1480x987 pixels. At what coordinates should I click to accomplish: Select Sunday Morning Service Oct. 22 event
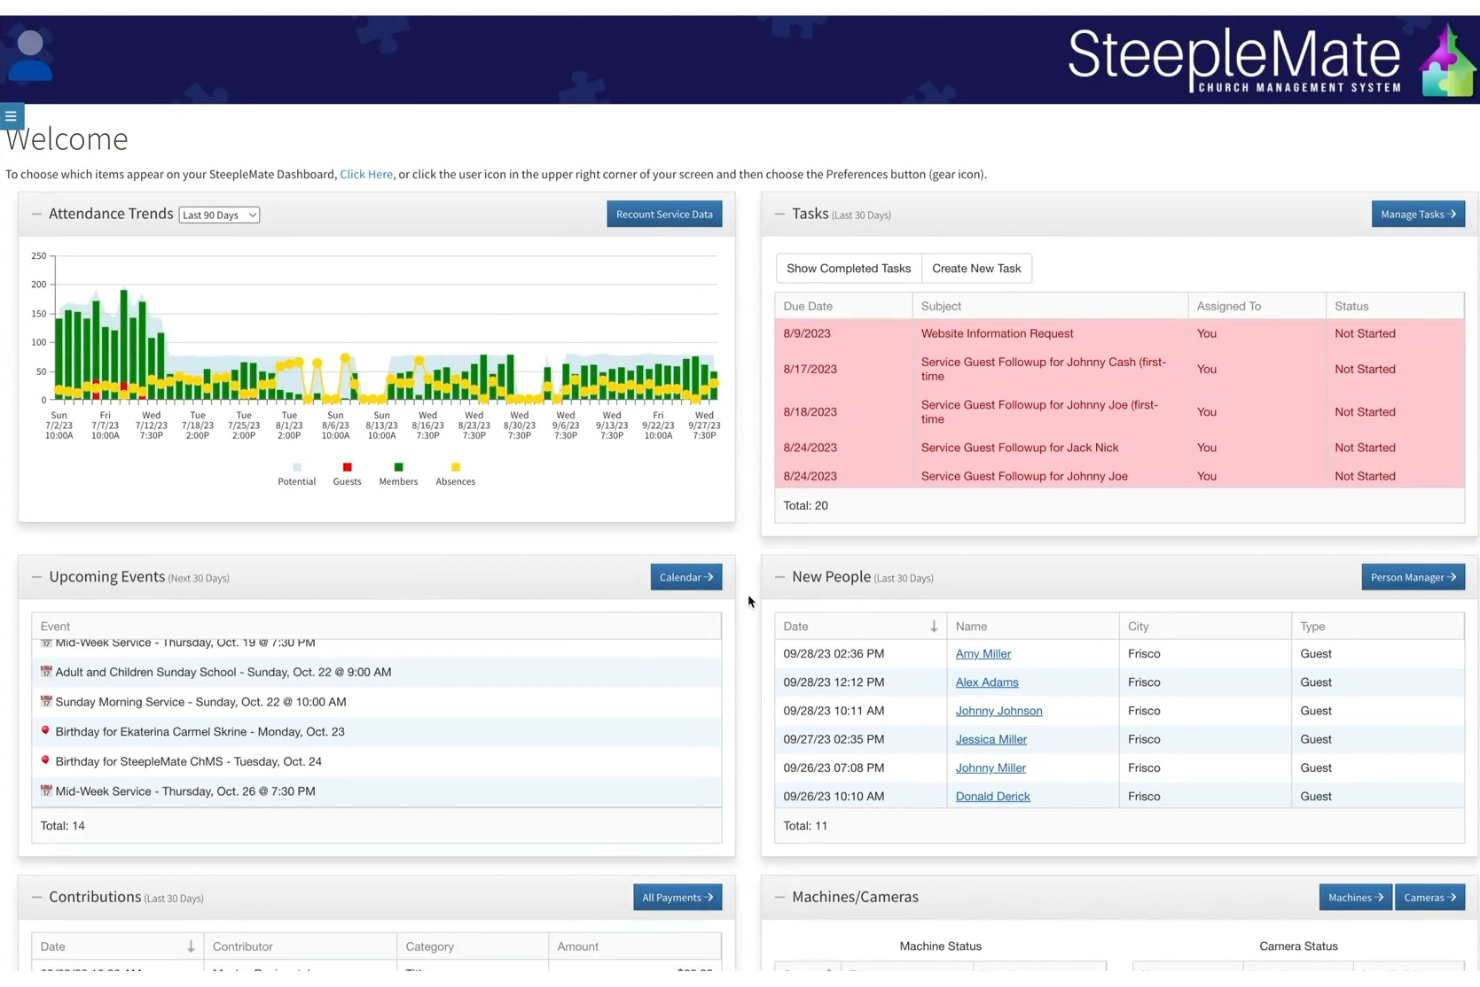tap(376, 702)
